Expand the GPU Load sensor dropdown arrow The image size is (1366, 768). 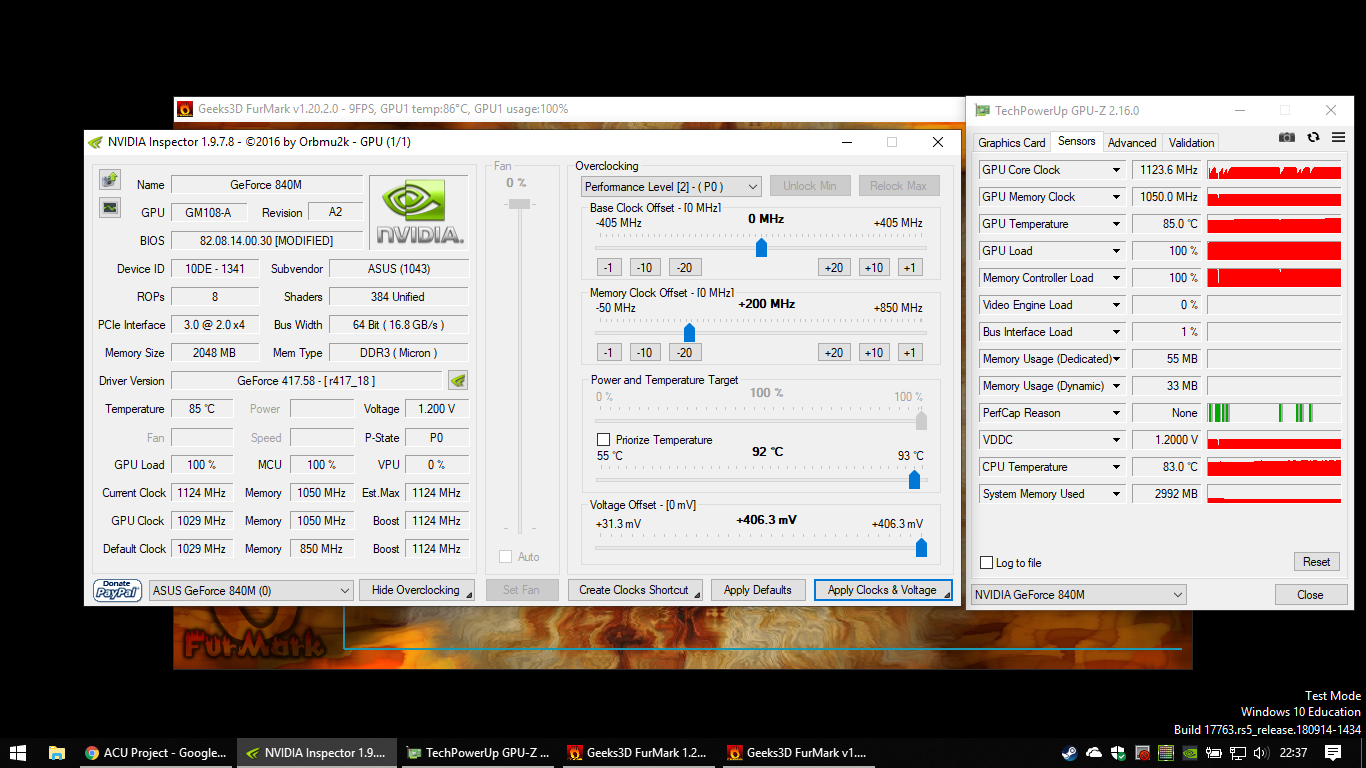1116,251
